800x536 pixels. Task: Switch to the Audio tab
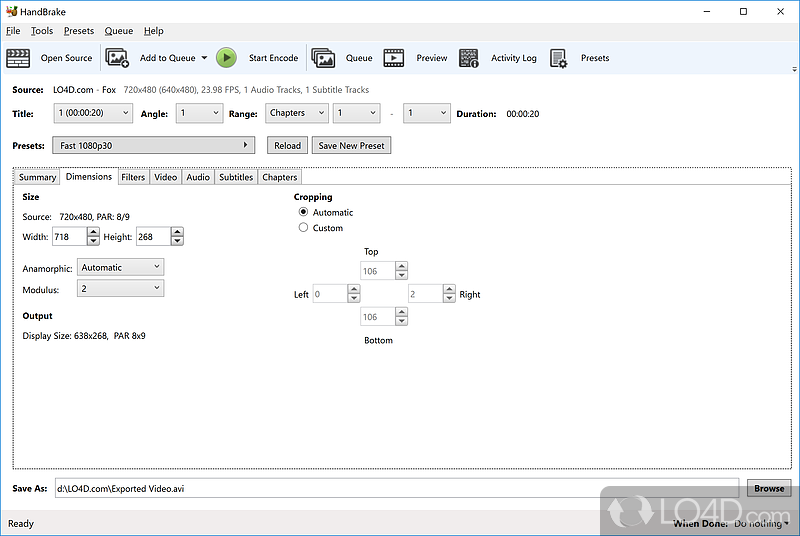(x=198, y=177)
